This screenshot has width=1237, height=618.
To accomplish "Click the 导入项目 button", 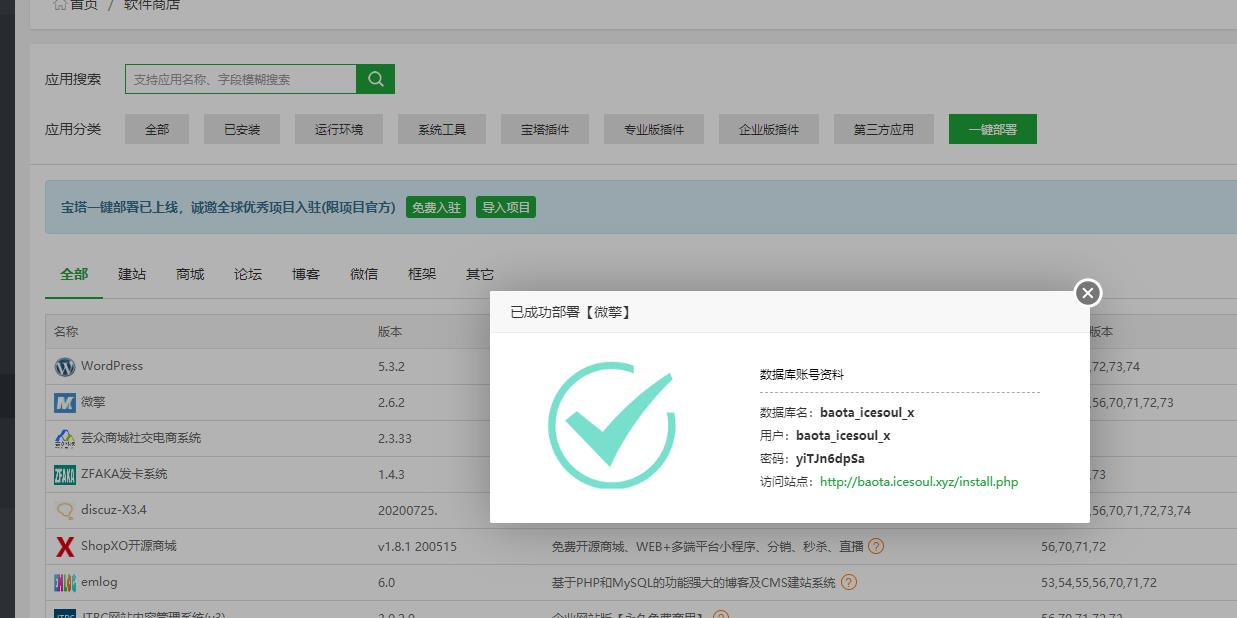I will tap(506, 207).
